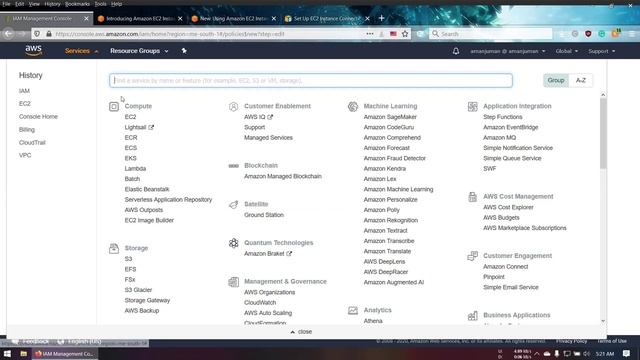Close the Introducing Amazon EC2 tab
Image resolution: width=640 pixels, height=360 pixels.
[180, 19]
